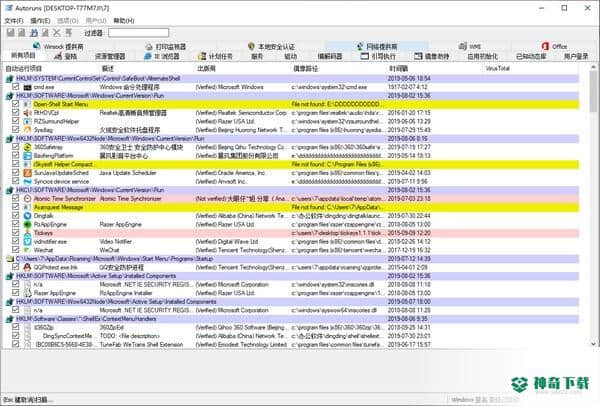
Task: Select the Java Update Scheduler description cell
Action: pos(128,173)
